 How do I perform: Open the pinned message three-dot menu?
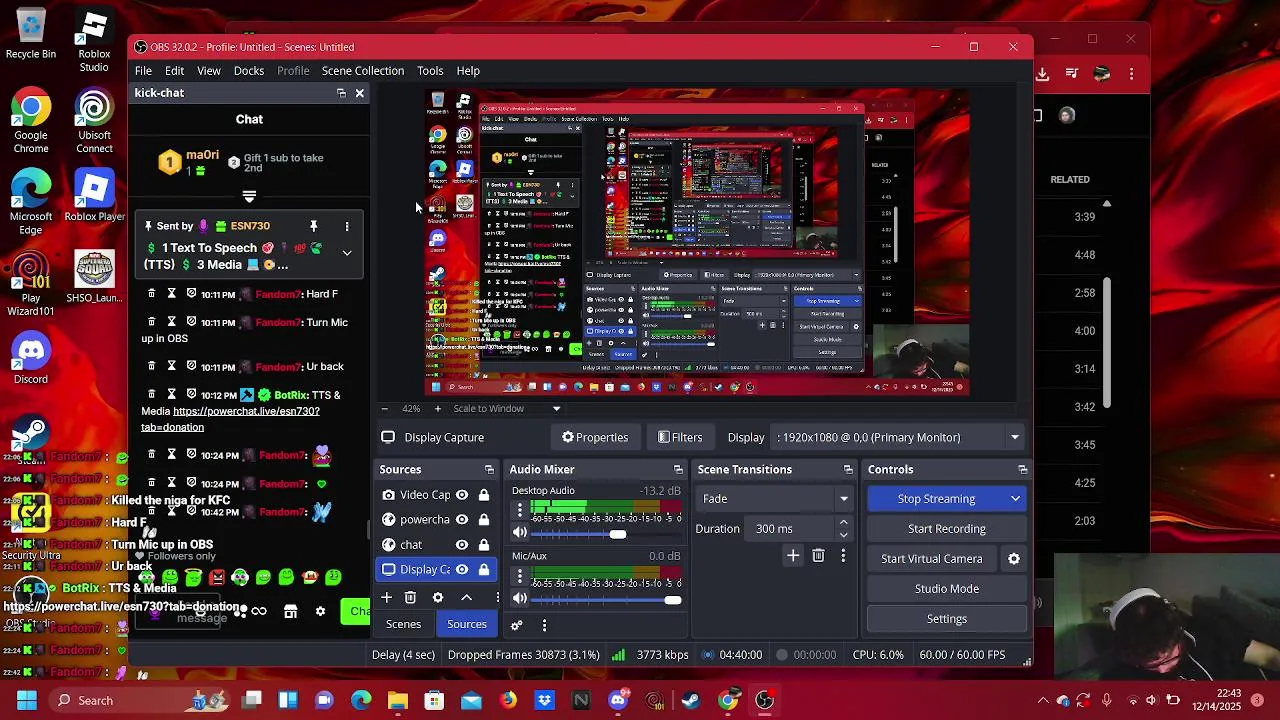pos(347,226)
